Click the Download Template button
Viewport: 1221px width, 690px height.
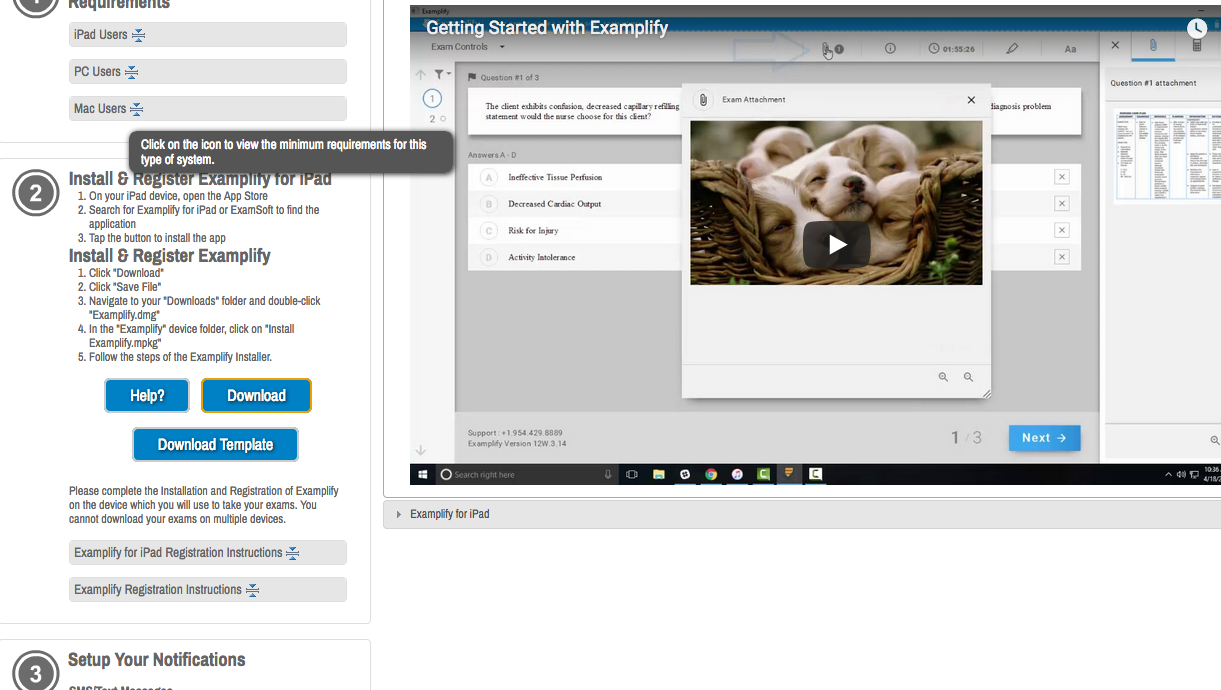[x=215, y=445]
